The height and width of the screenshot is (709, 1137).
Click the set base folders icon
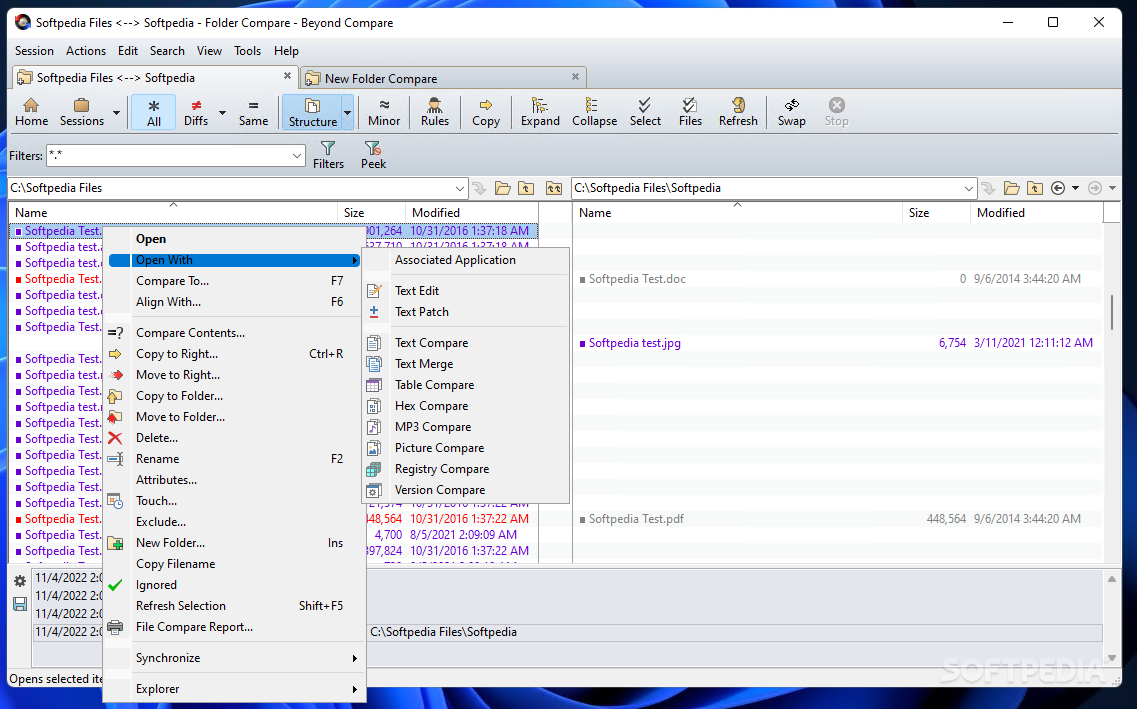click(554, 188)
